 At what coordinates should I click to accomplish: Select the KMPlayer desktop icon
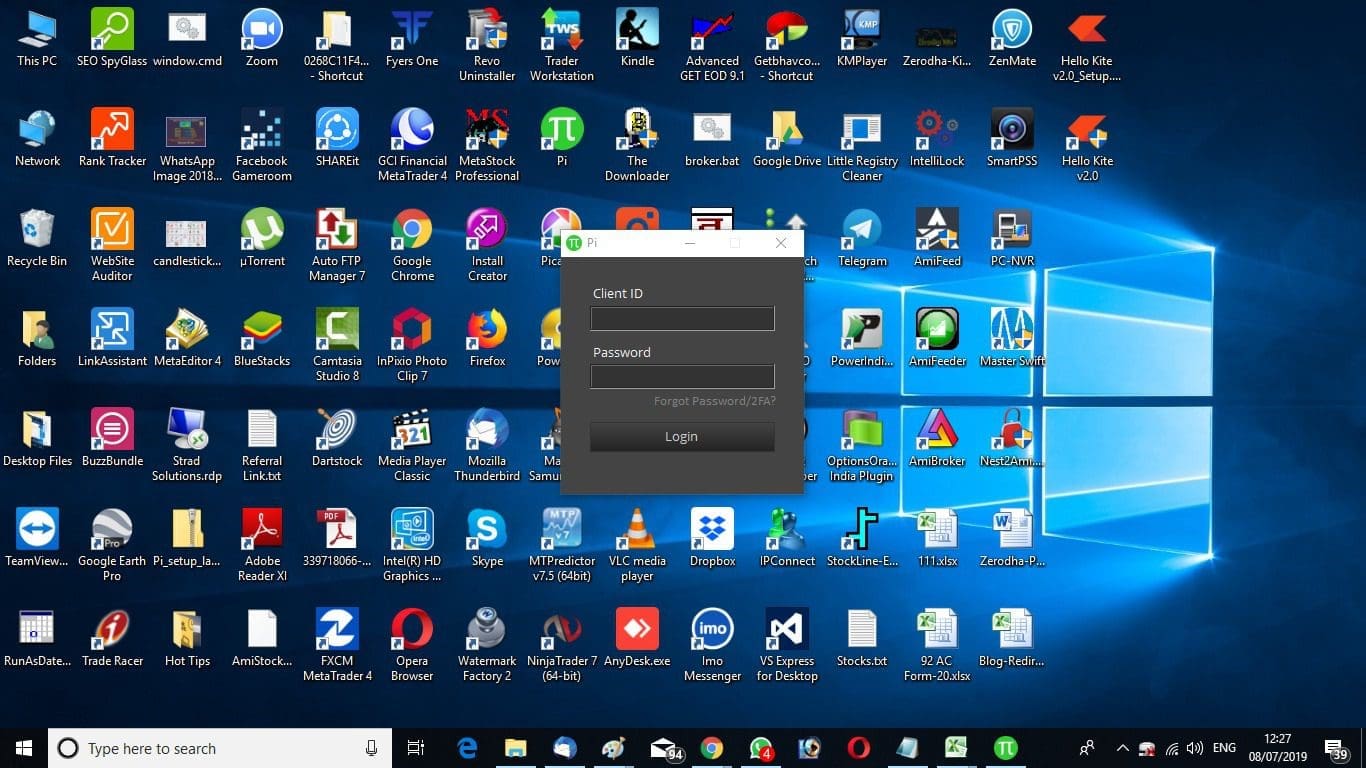862,38
